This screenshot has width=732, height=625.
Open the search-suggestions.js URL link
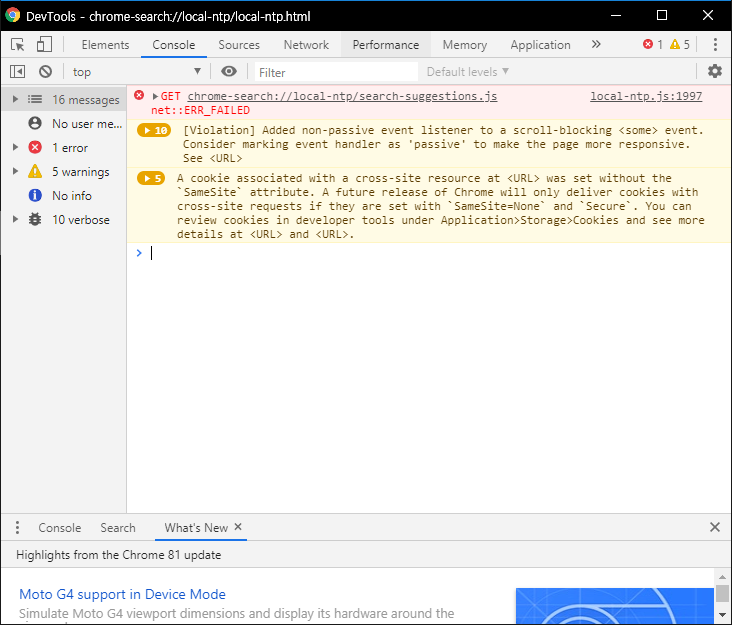click(342, 96)
